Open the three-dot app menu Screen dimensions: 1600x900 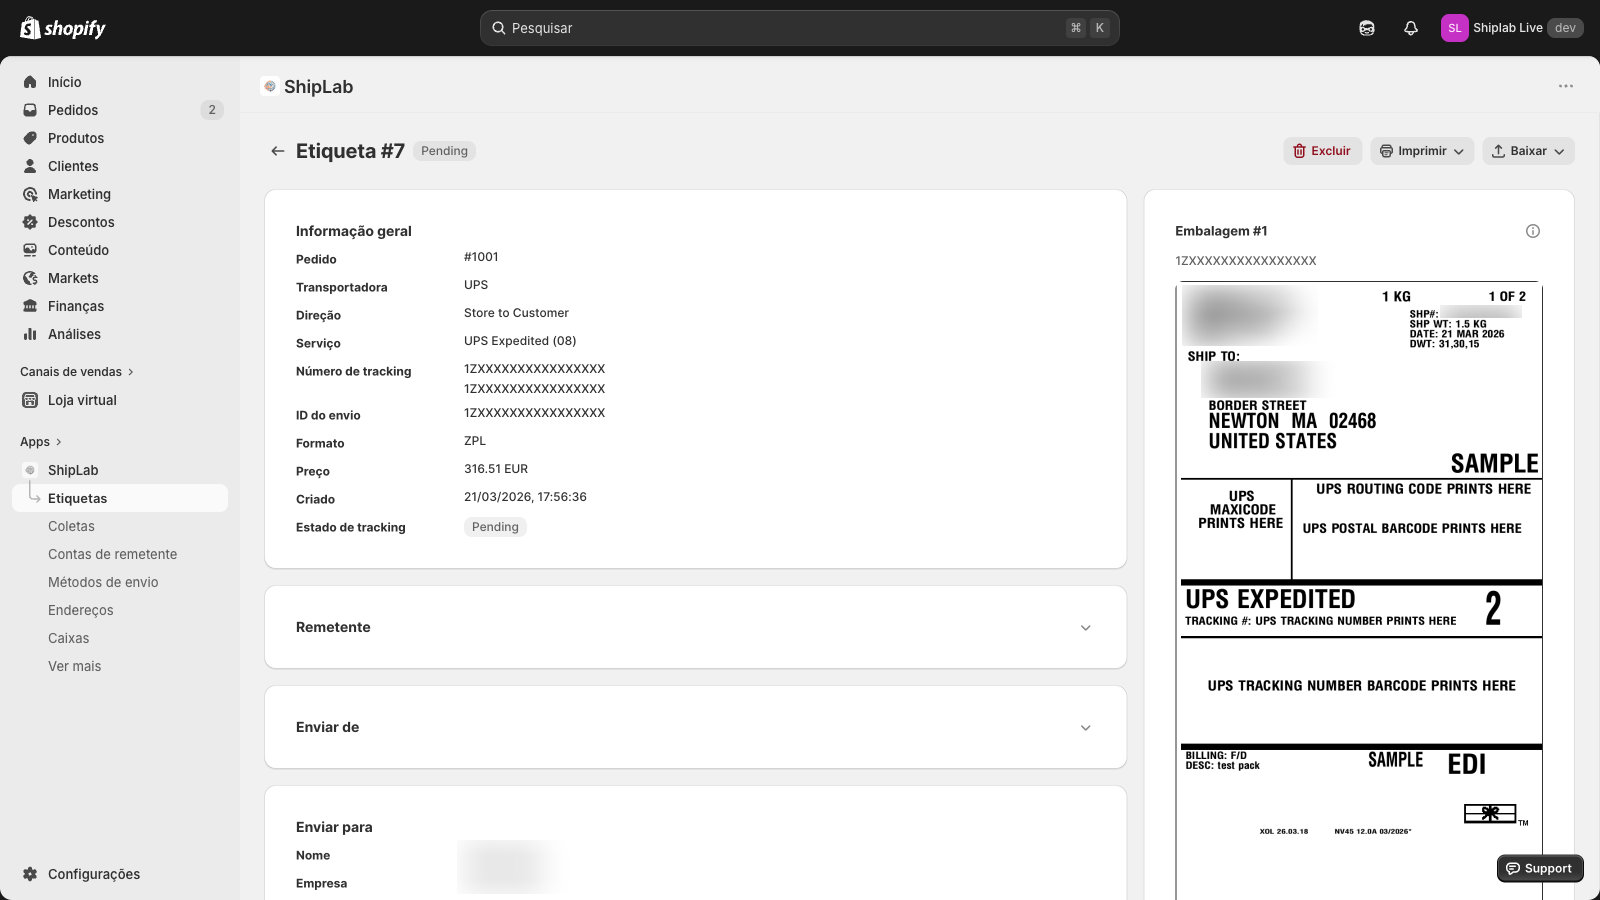[1566, 86]
